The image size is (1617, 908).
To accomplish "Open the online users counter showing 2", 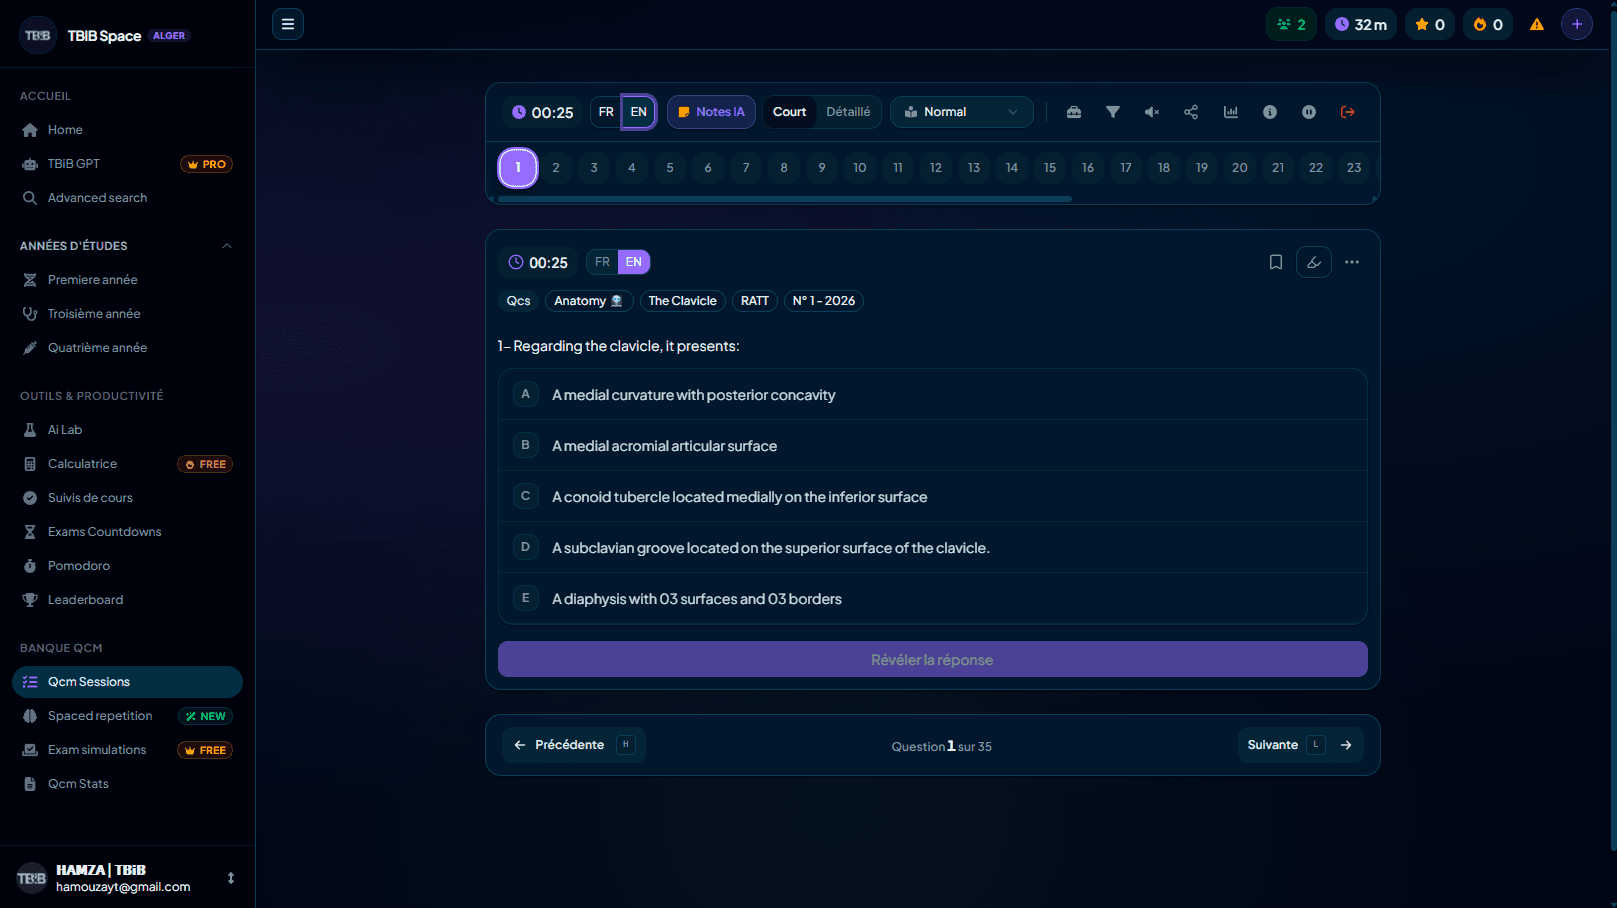I will tap(1291, 24).
